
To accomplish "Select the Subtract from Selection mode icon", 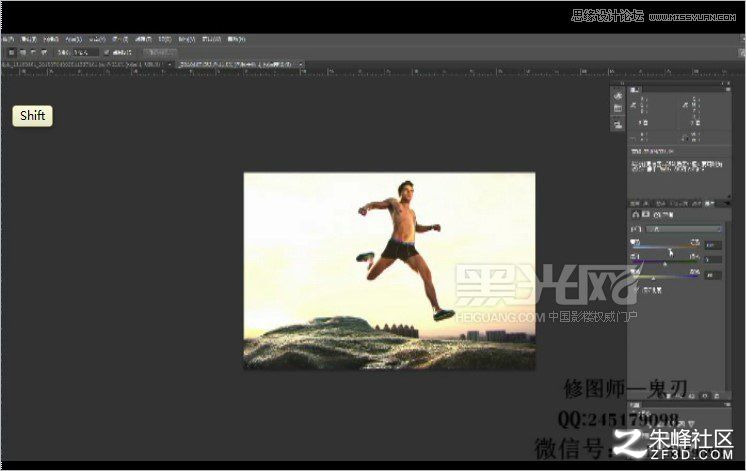I will coord(33,52).
